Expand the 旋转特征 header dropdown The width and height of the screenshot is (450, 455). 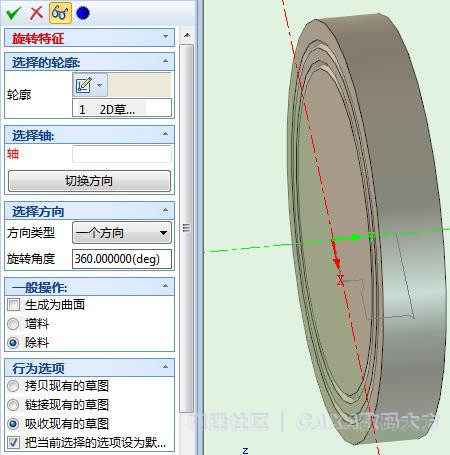[x=166, y=36]
